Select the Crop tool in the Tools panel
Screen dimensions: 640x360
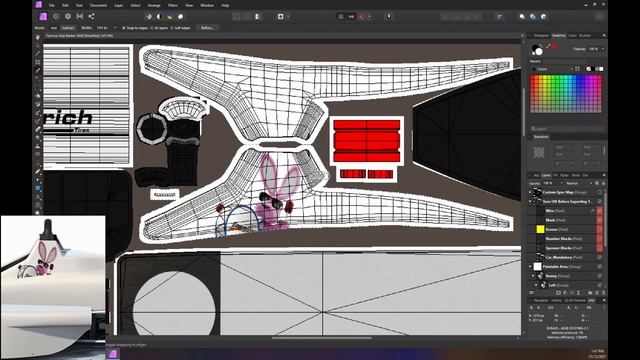(38, 62)
